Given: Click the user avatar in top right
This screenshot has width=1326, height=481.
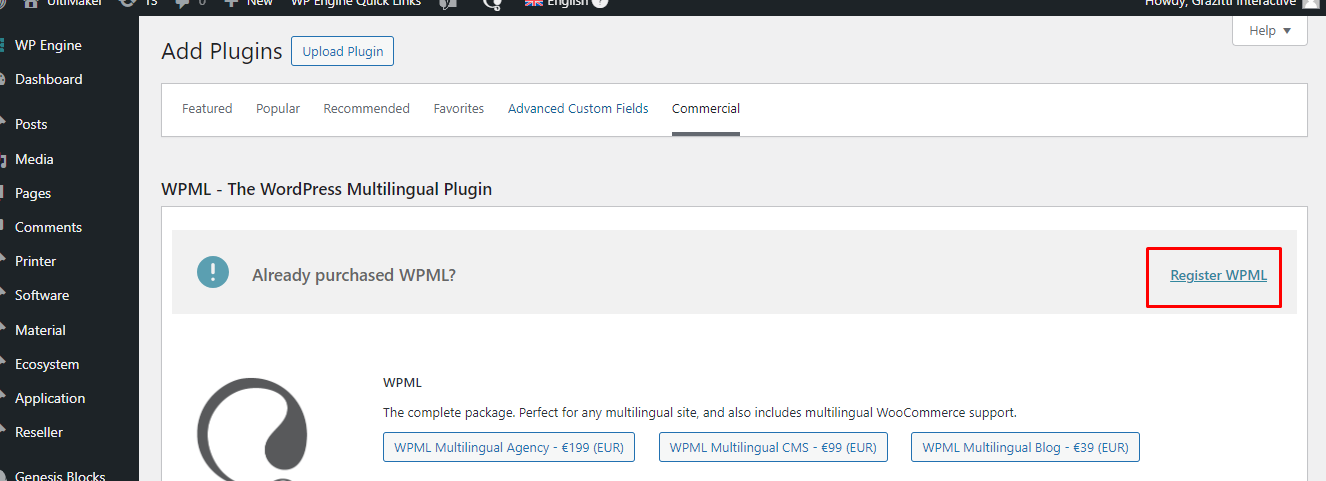Looking at the screenshot, I should point(1311,3).
